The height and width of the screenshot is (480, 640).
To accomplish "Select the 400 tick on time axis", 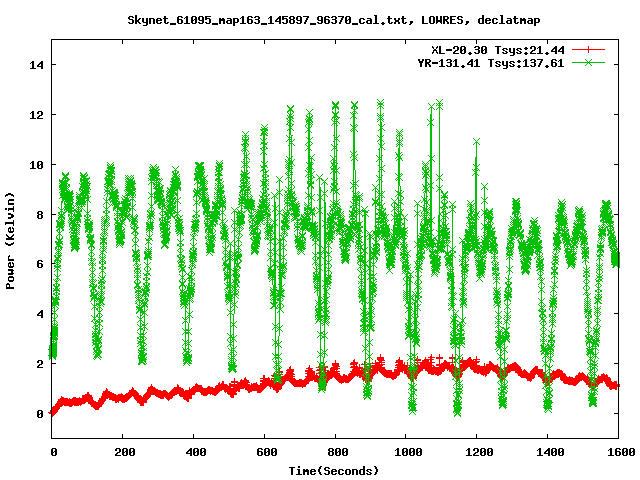I will (x=194, y=452).
